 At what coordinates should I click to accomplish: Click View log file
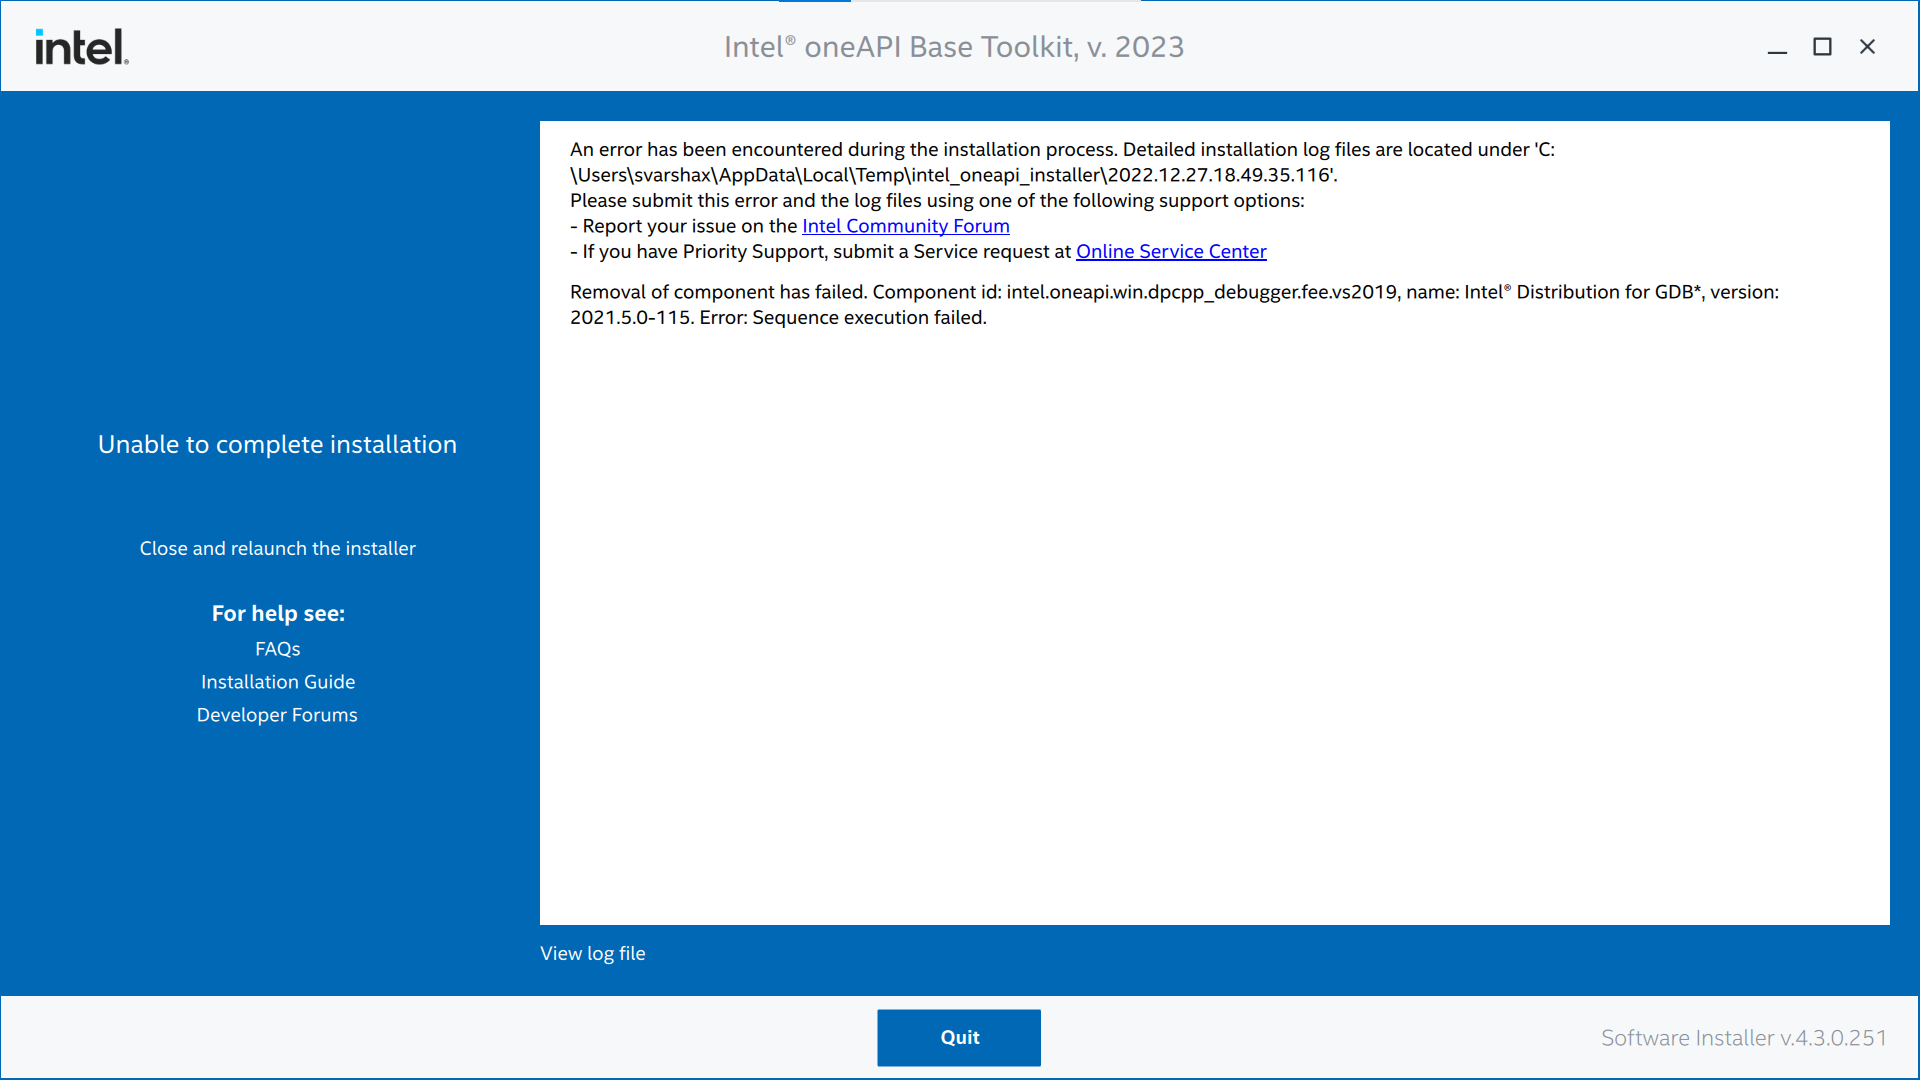click(592, 953)
